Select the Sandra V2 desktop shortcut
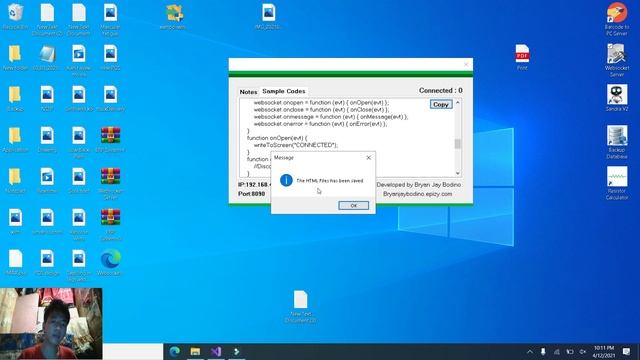Image resolution: width=640 pixels, height=360 pixels. [617, 98]
